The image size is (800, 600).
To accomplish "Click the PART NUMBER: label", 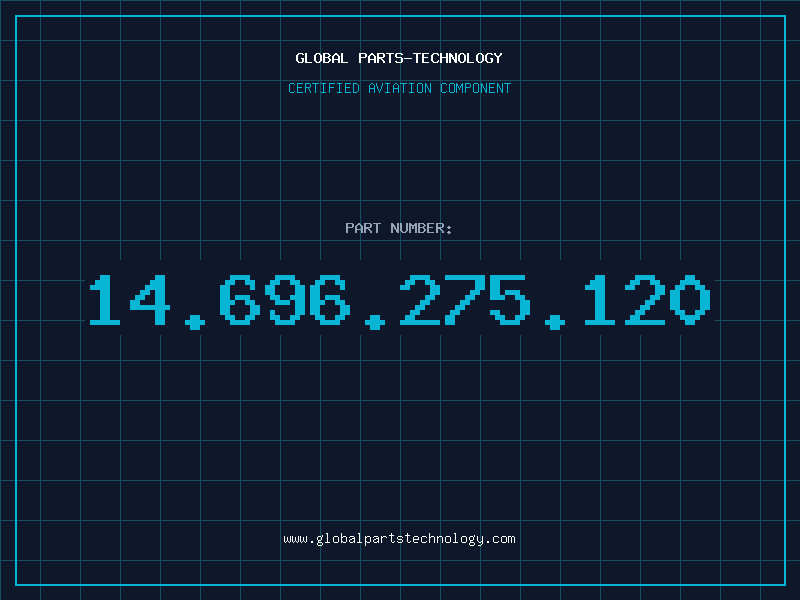I will pyautogui.click(x=398, y=228).
